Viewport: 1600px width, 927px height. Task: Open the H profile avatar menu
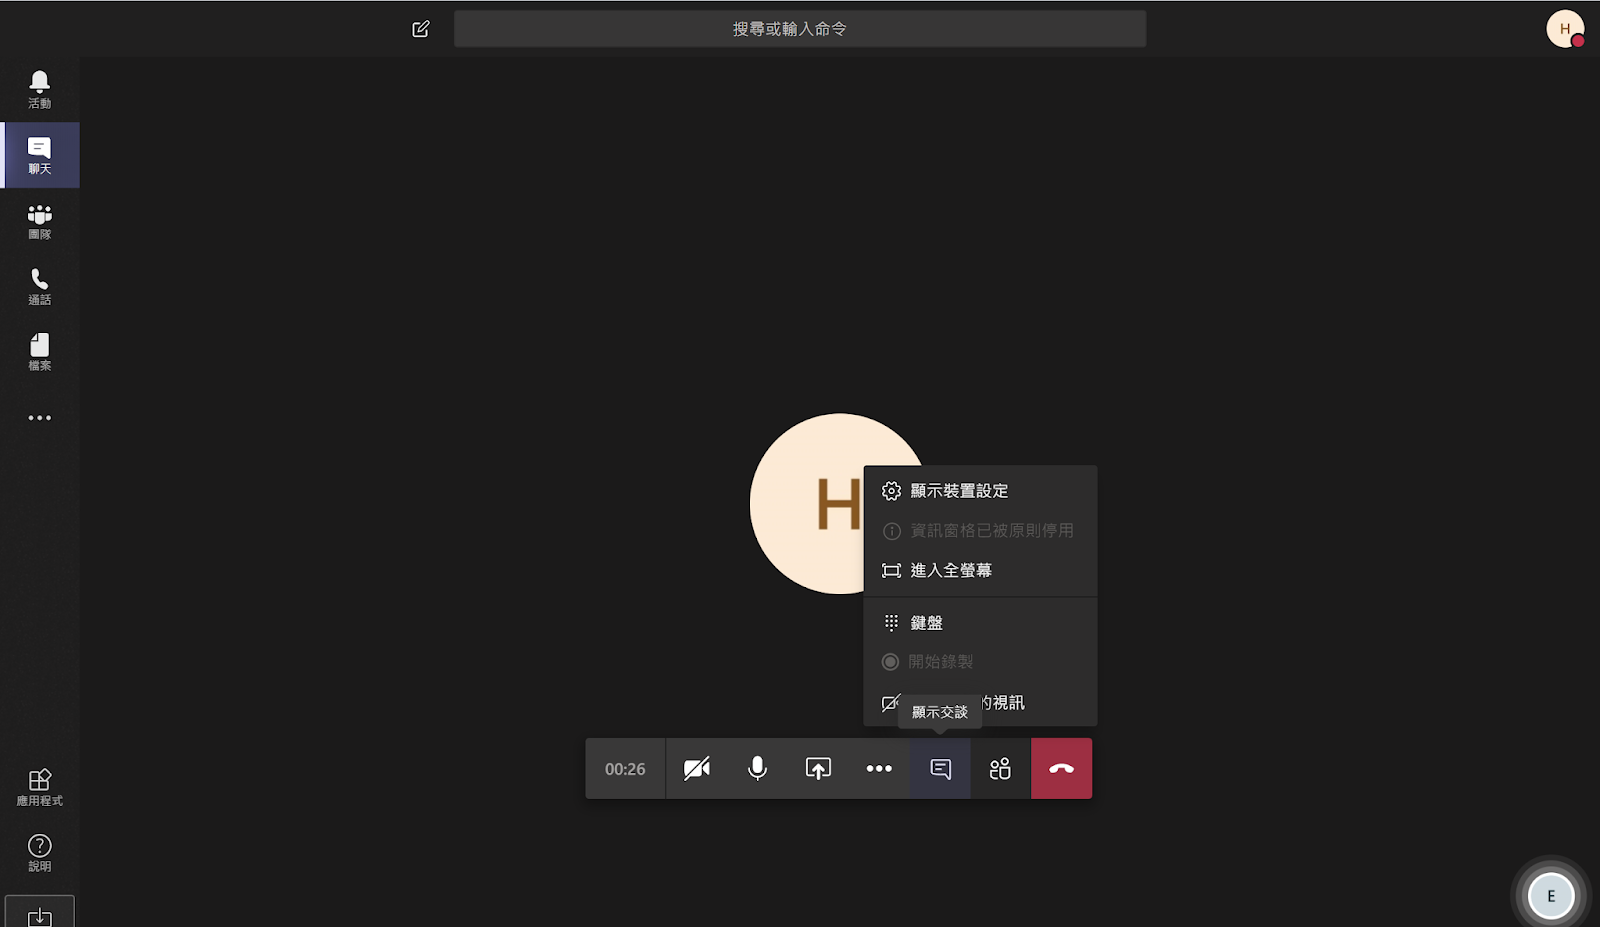pyautogui.click(x=1565, y=29)
